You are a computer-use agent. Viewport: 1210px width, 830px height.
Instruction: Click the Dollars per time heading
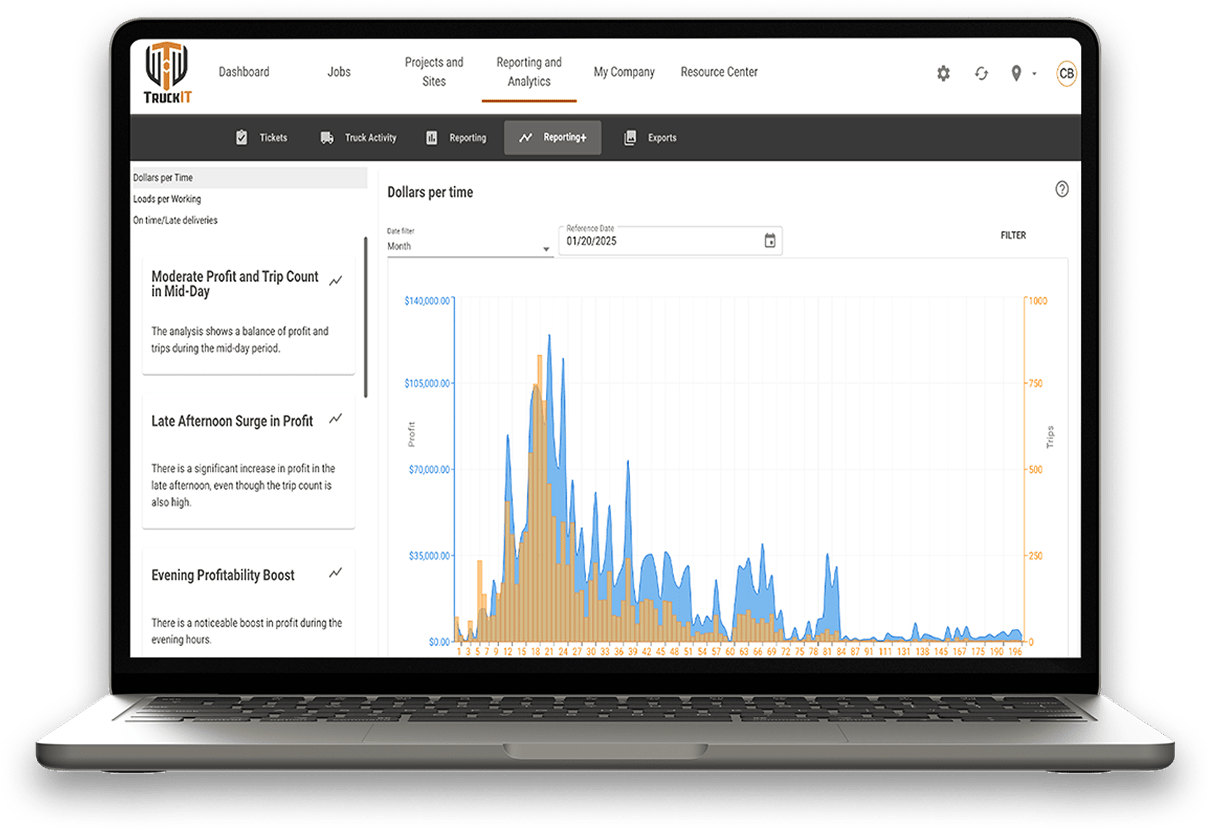click(x=430, y=192)
